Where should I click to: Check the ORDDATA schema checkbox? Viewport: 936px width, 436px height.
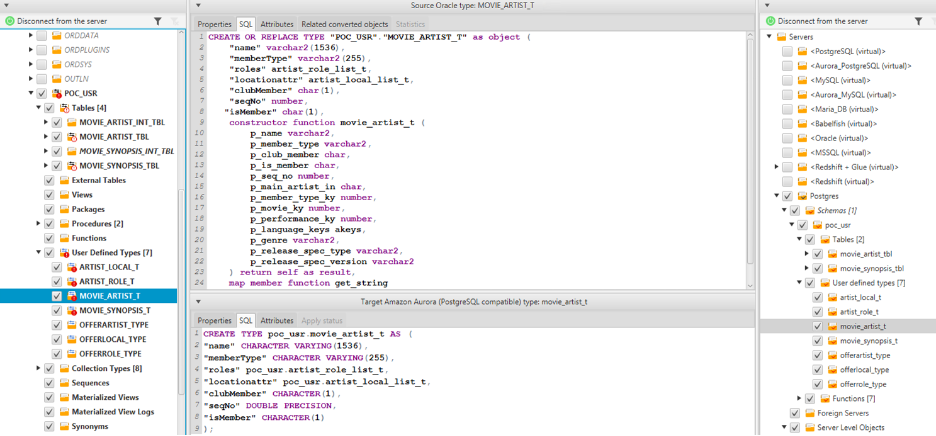pos(42,36)
